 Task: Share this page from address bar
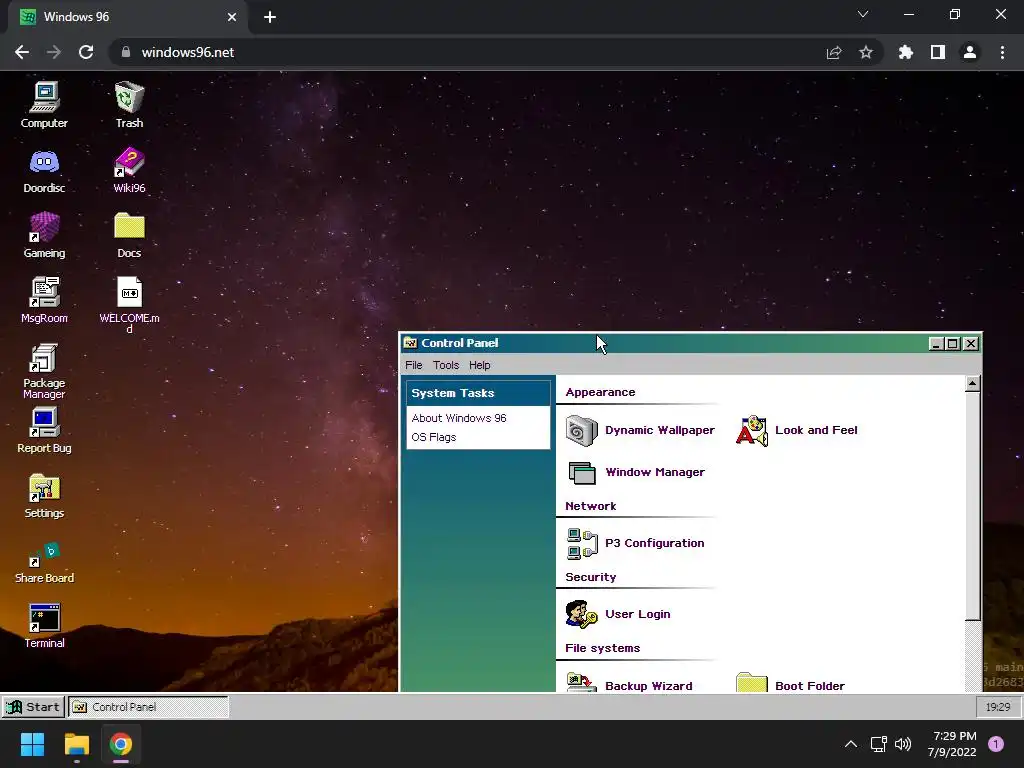(834, 52)
